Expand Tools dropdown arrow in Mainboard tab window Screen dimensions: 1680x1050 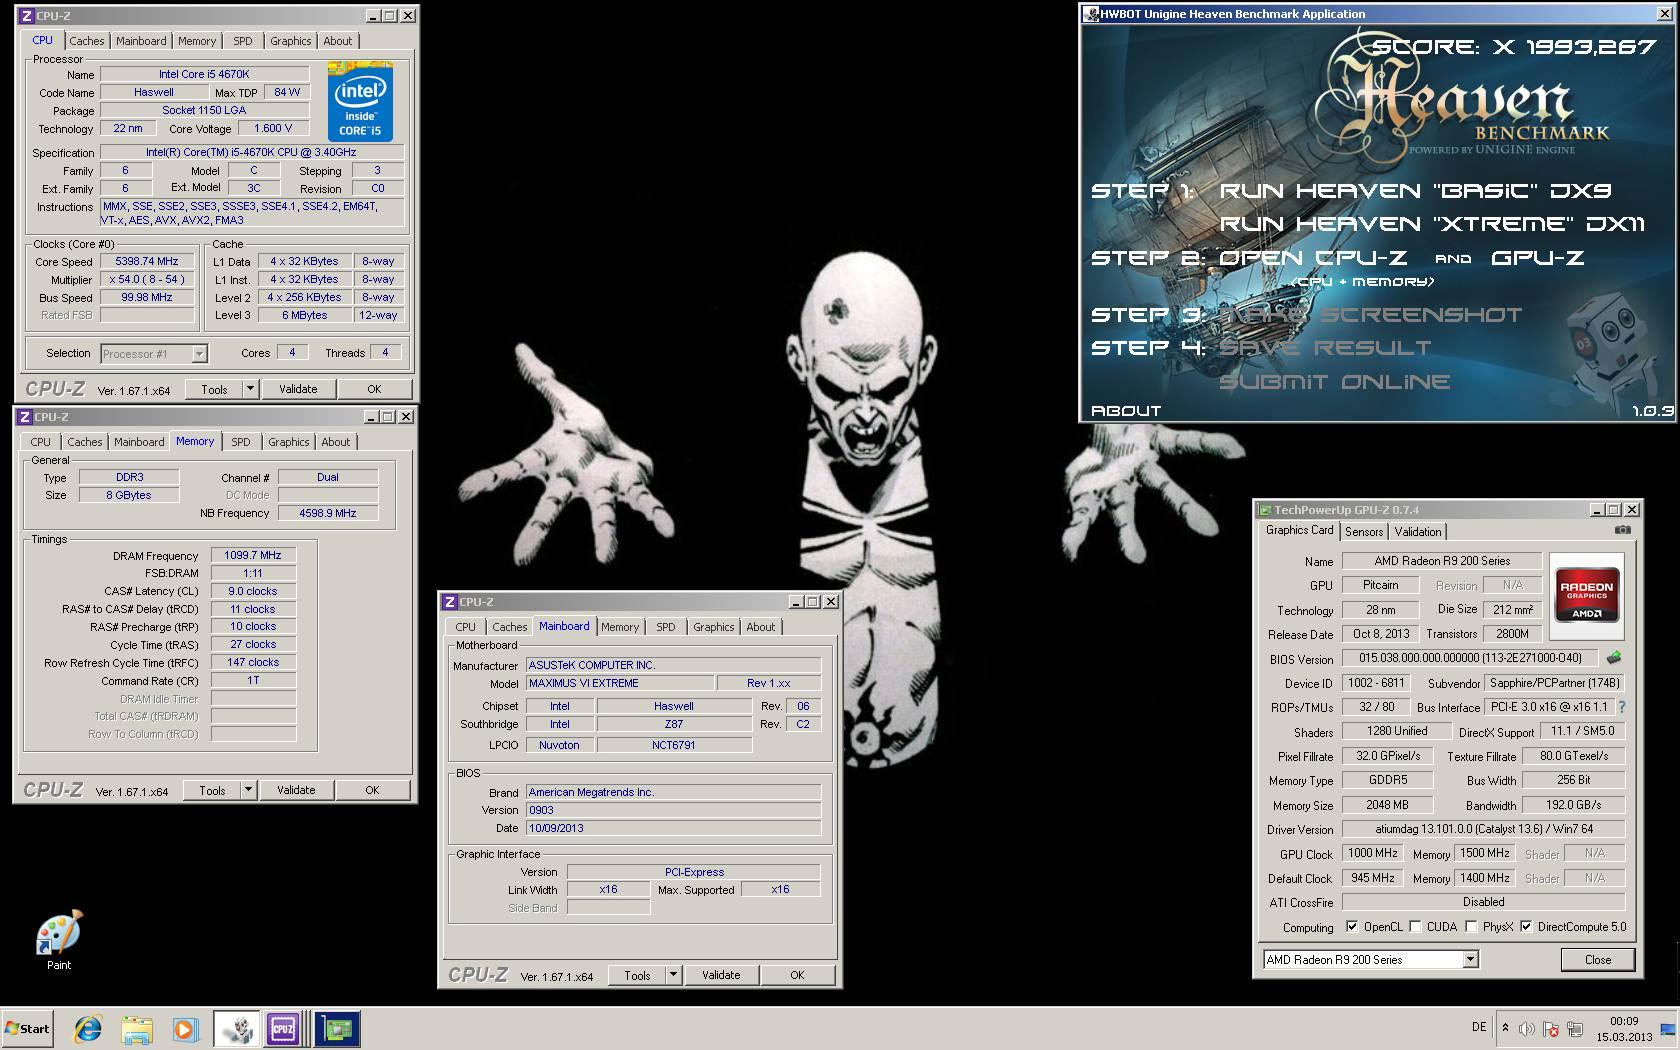tap(673, 975)
